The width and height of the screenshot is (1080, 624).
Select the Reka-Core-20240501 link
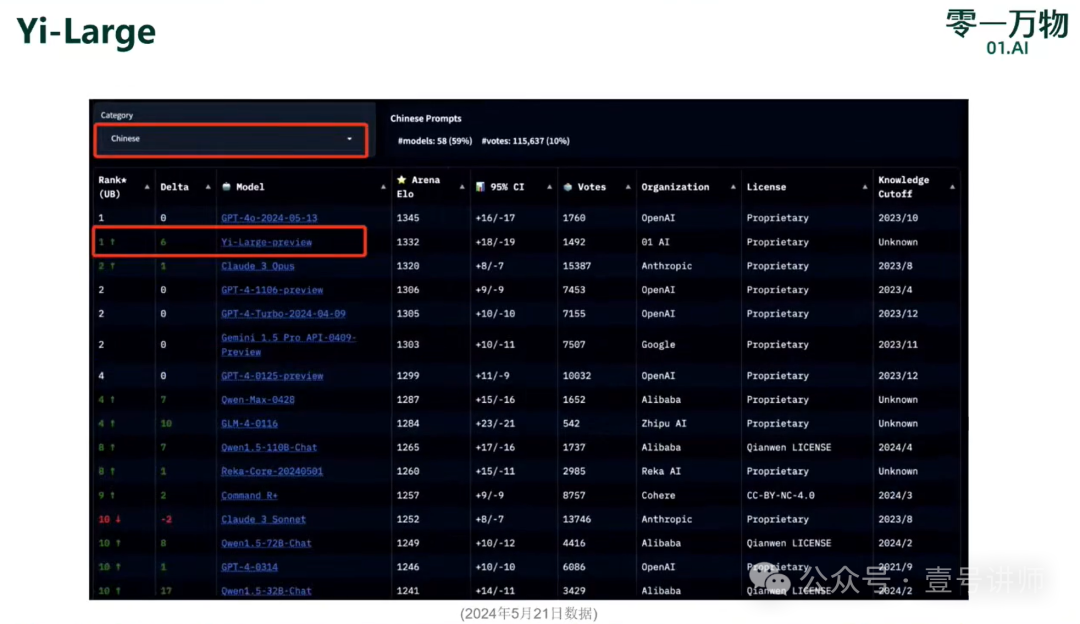tap(272, 472)
